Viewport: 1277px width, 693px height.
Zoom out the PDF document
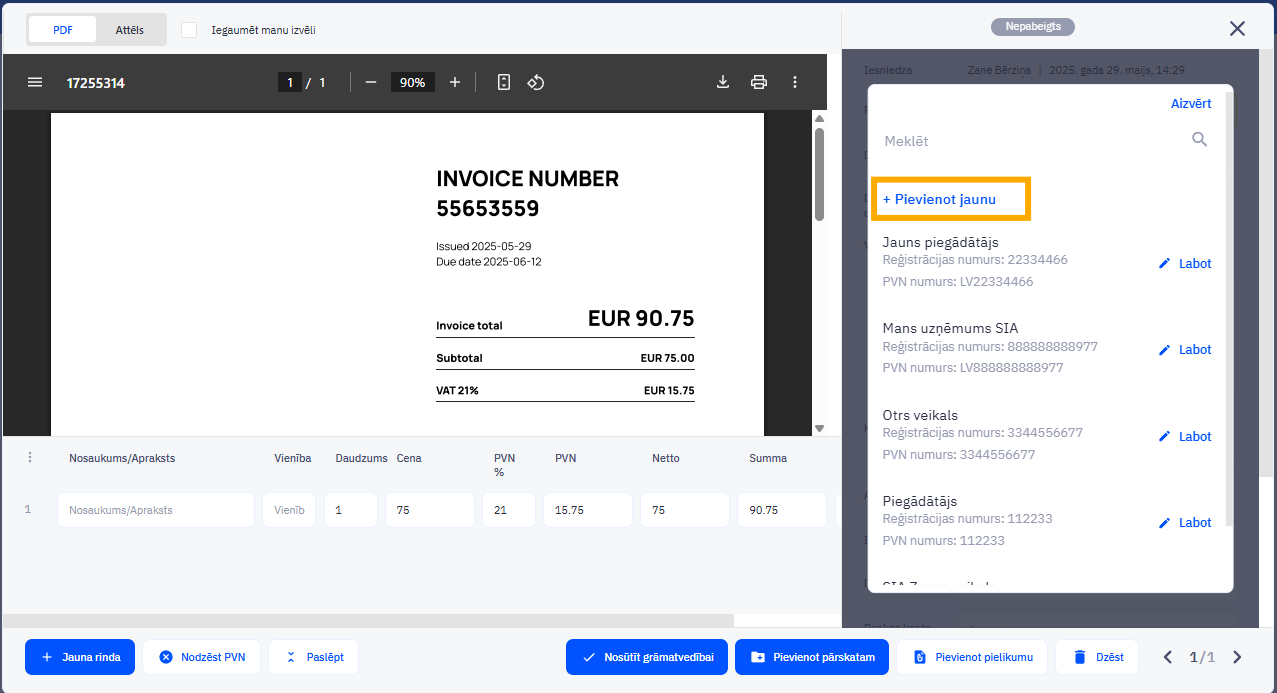tap(371, 82)
